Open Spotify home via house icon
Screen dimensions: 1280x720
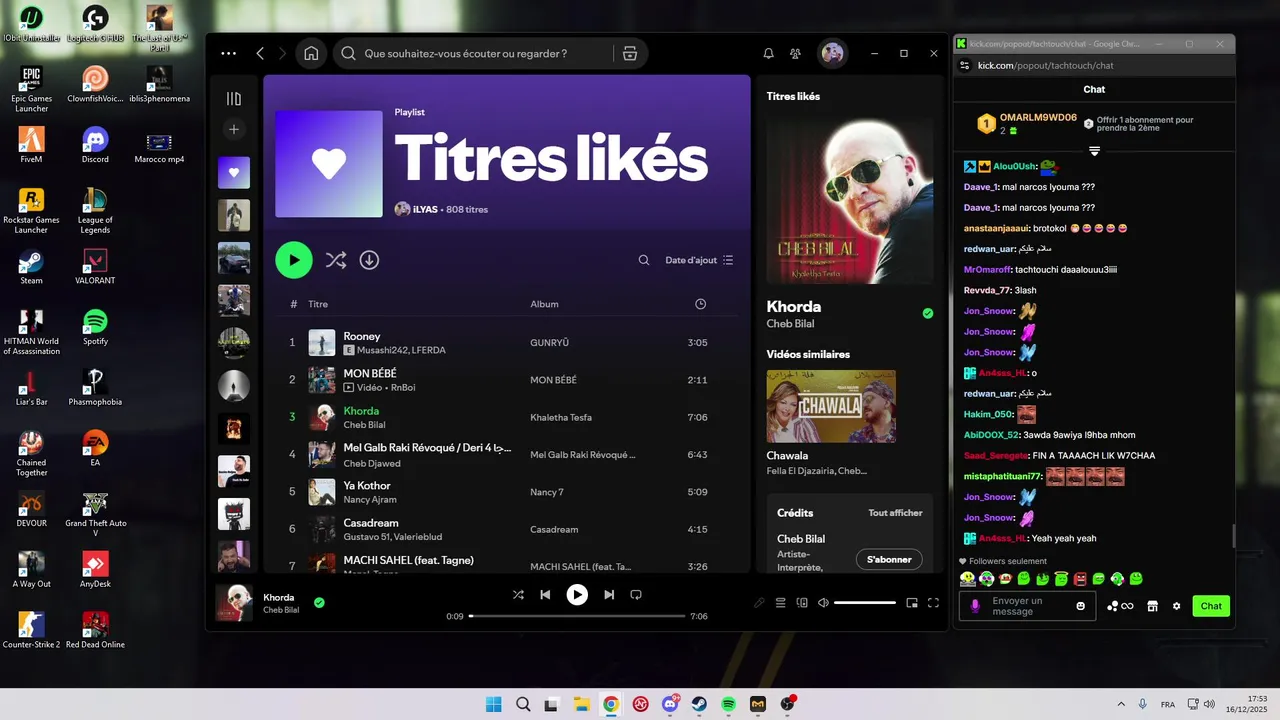311,54
